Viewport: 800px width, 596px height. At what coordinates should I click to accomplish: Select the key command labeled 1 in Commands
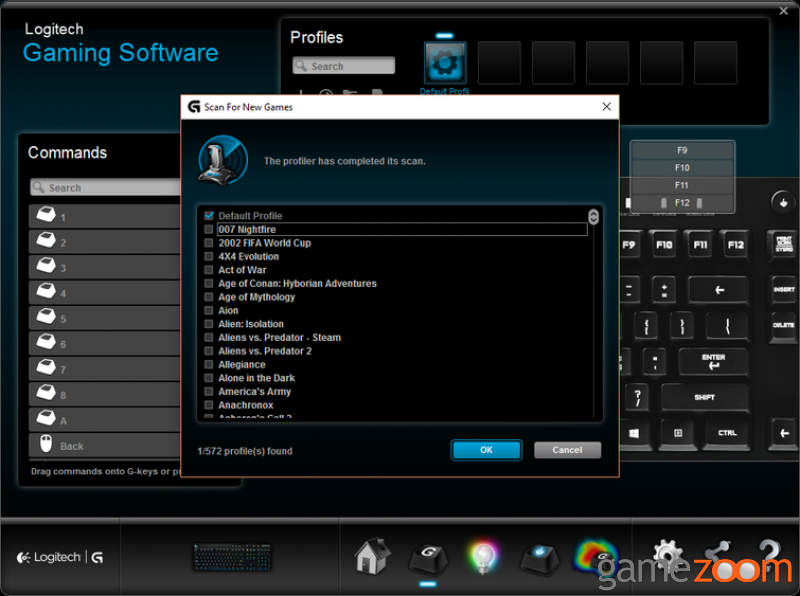click(x=105, y=216)
